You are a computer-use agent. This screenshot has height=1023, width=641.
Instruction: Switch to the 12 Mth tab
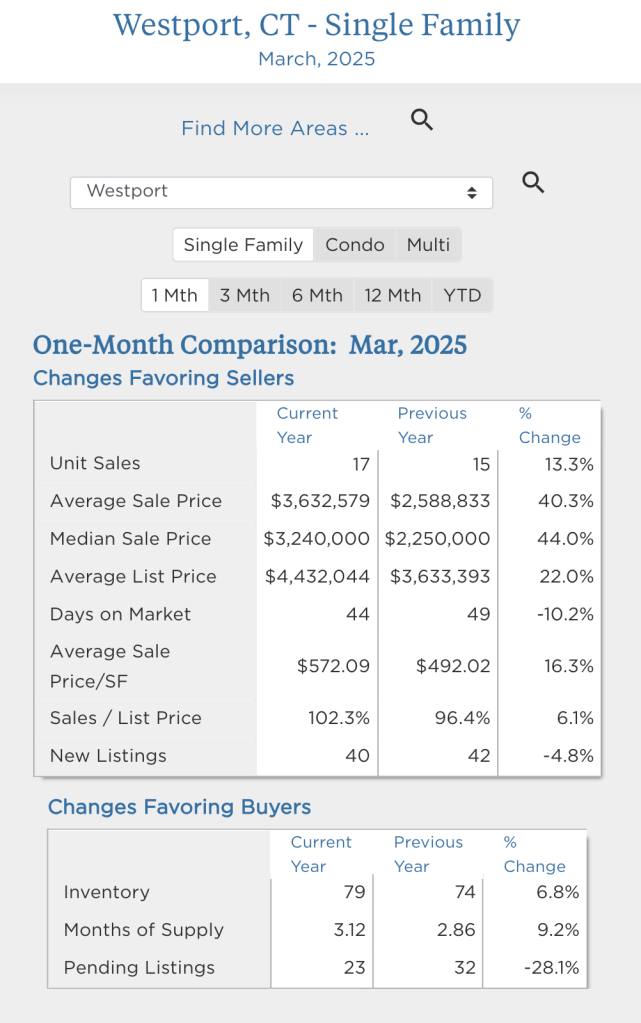click(393, 295)
